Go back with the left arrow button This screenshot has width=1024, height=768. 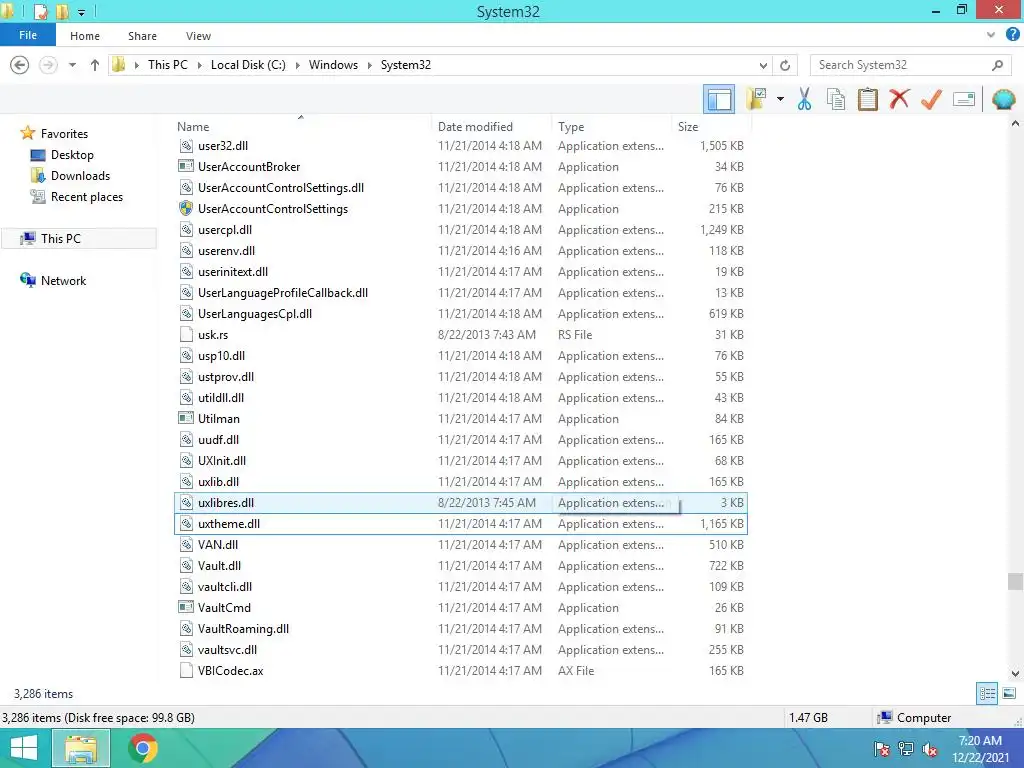(x=20, y=65)
